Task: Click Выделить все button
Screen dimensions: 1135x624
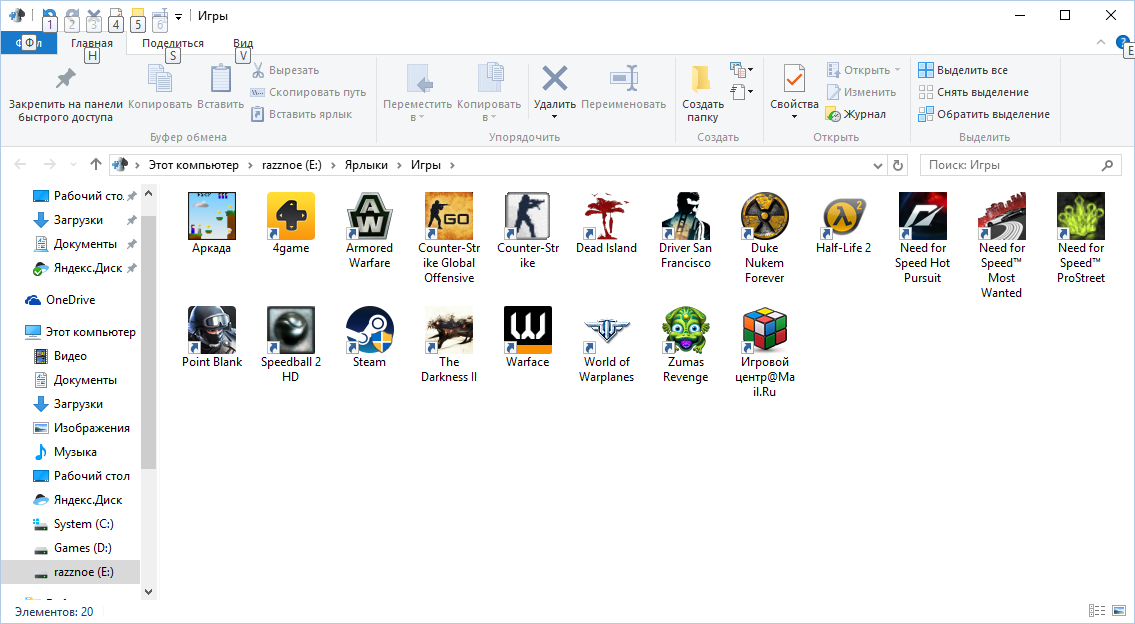Action: point(963,70)
